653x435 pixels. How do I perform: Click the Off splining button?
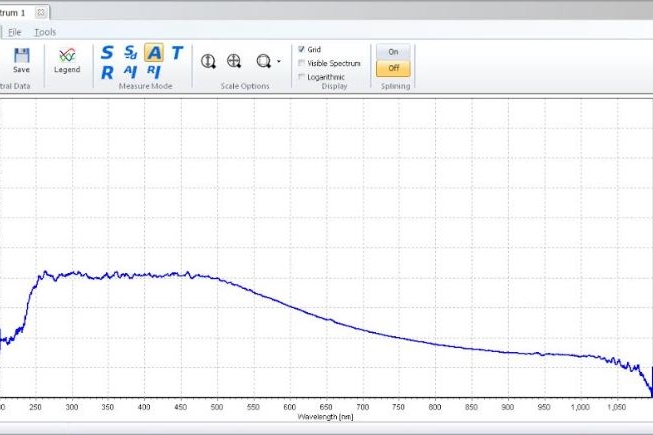pos(393,69)
